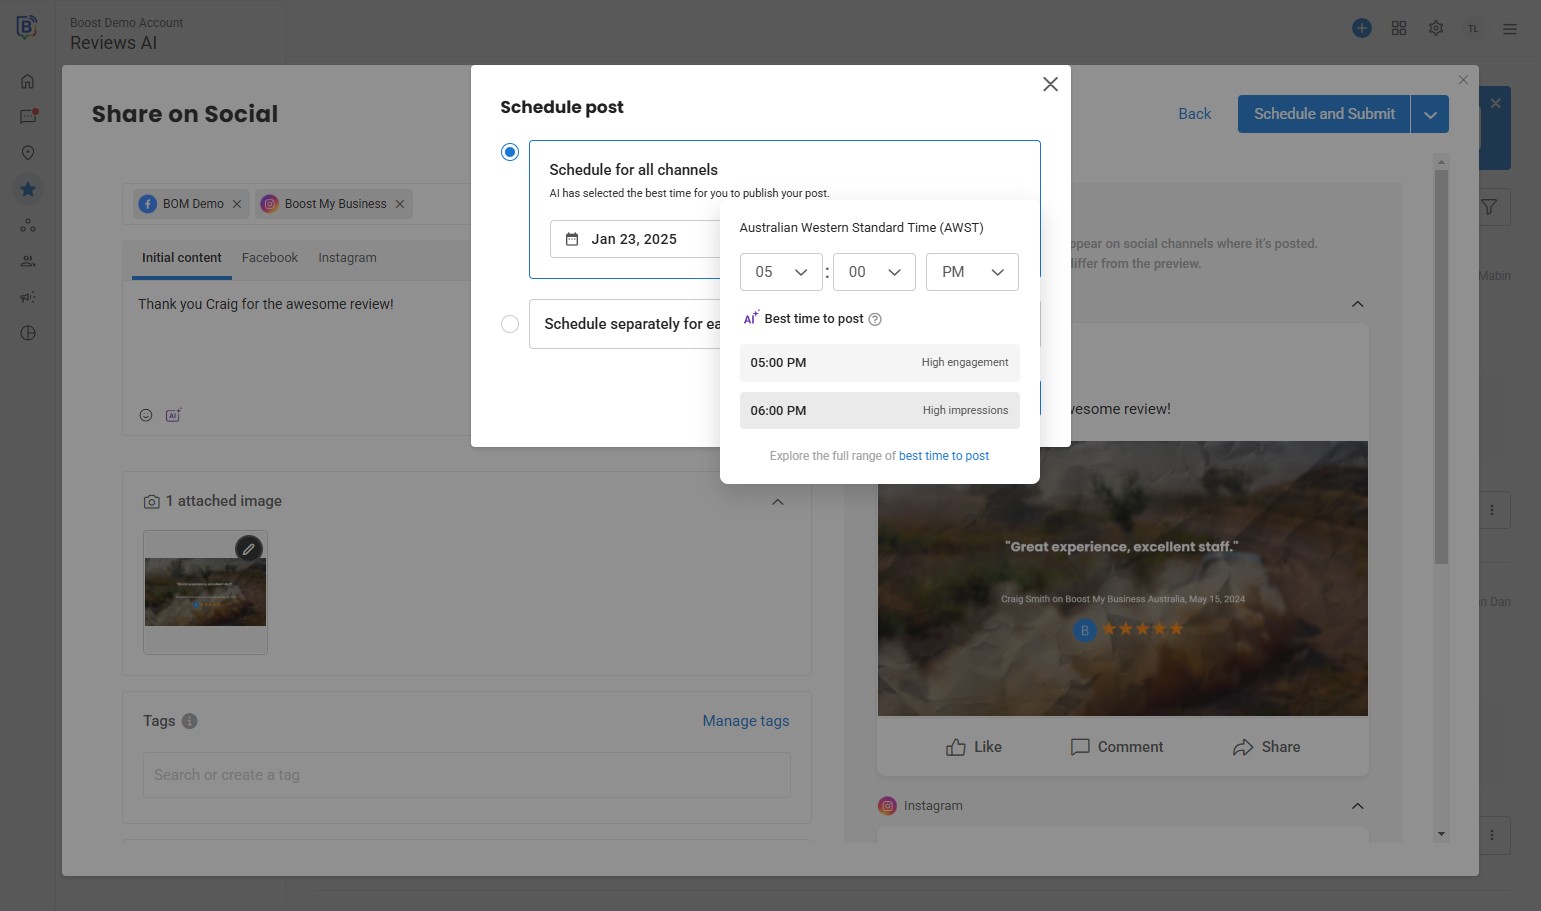Viewport: 1541px width, 911px height.
Task: Open the best time to post link
Action: 943,456
